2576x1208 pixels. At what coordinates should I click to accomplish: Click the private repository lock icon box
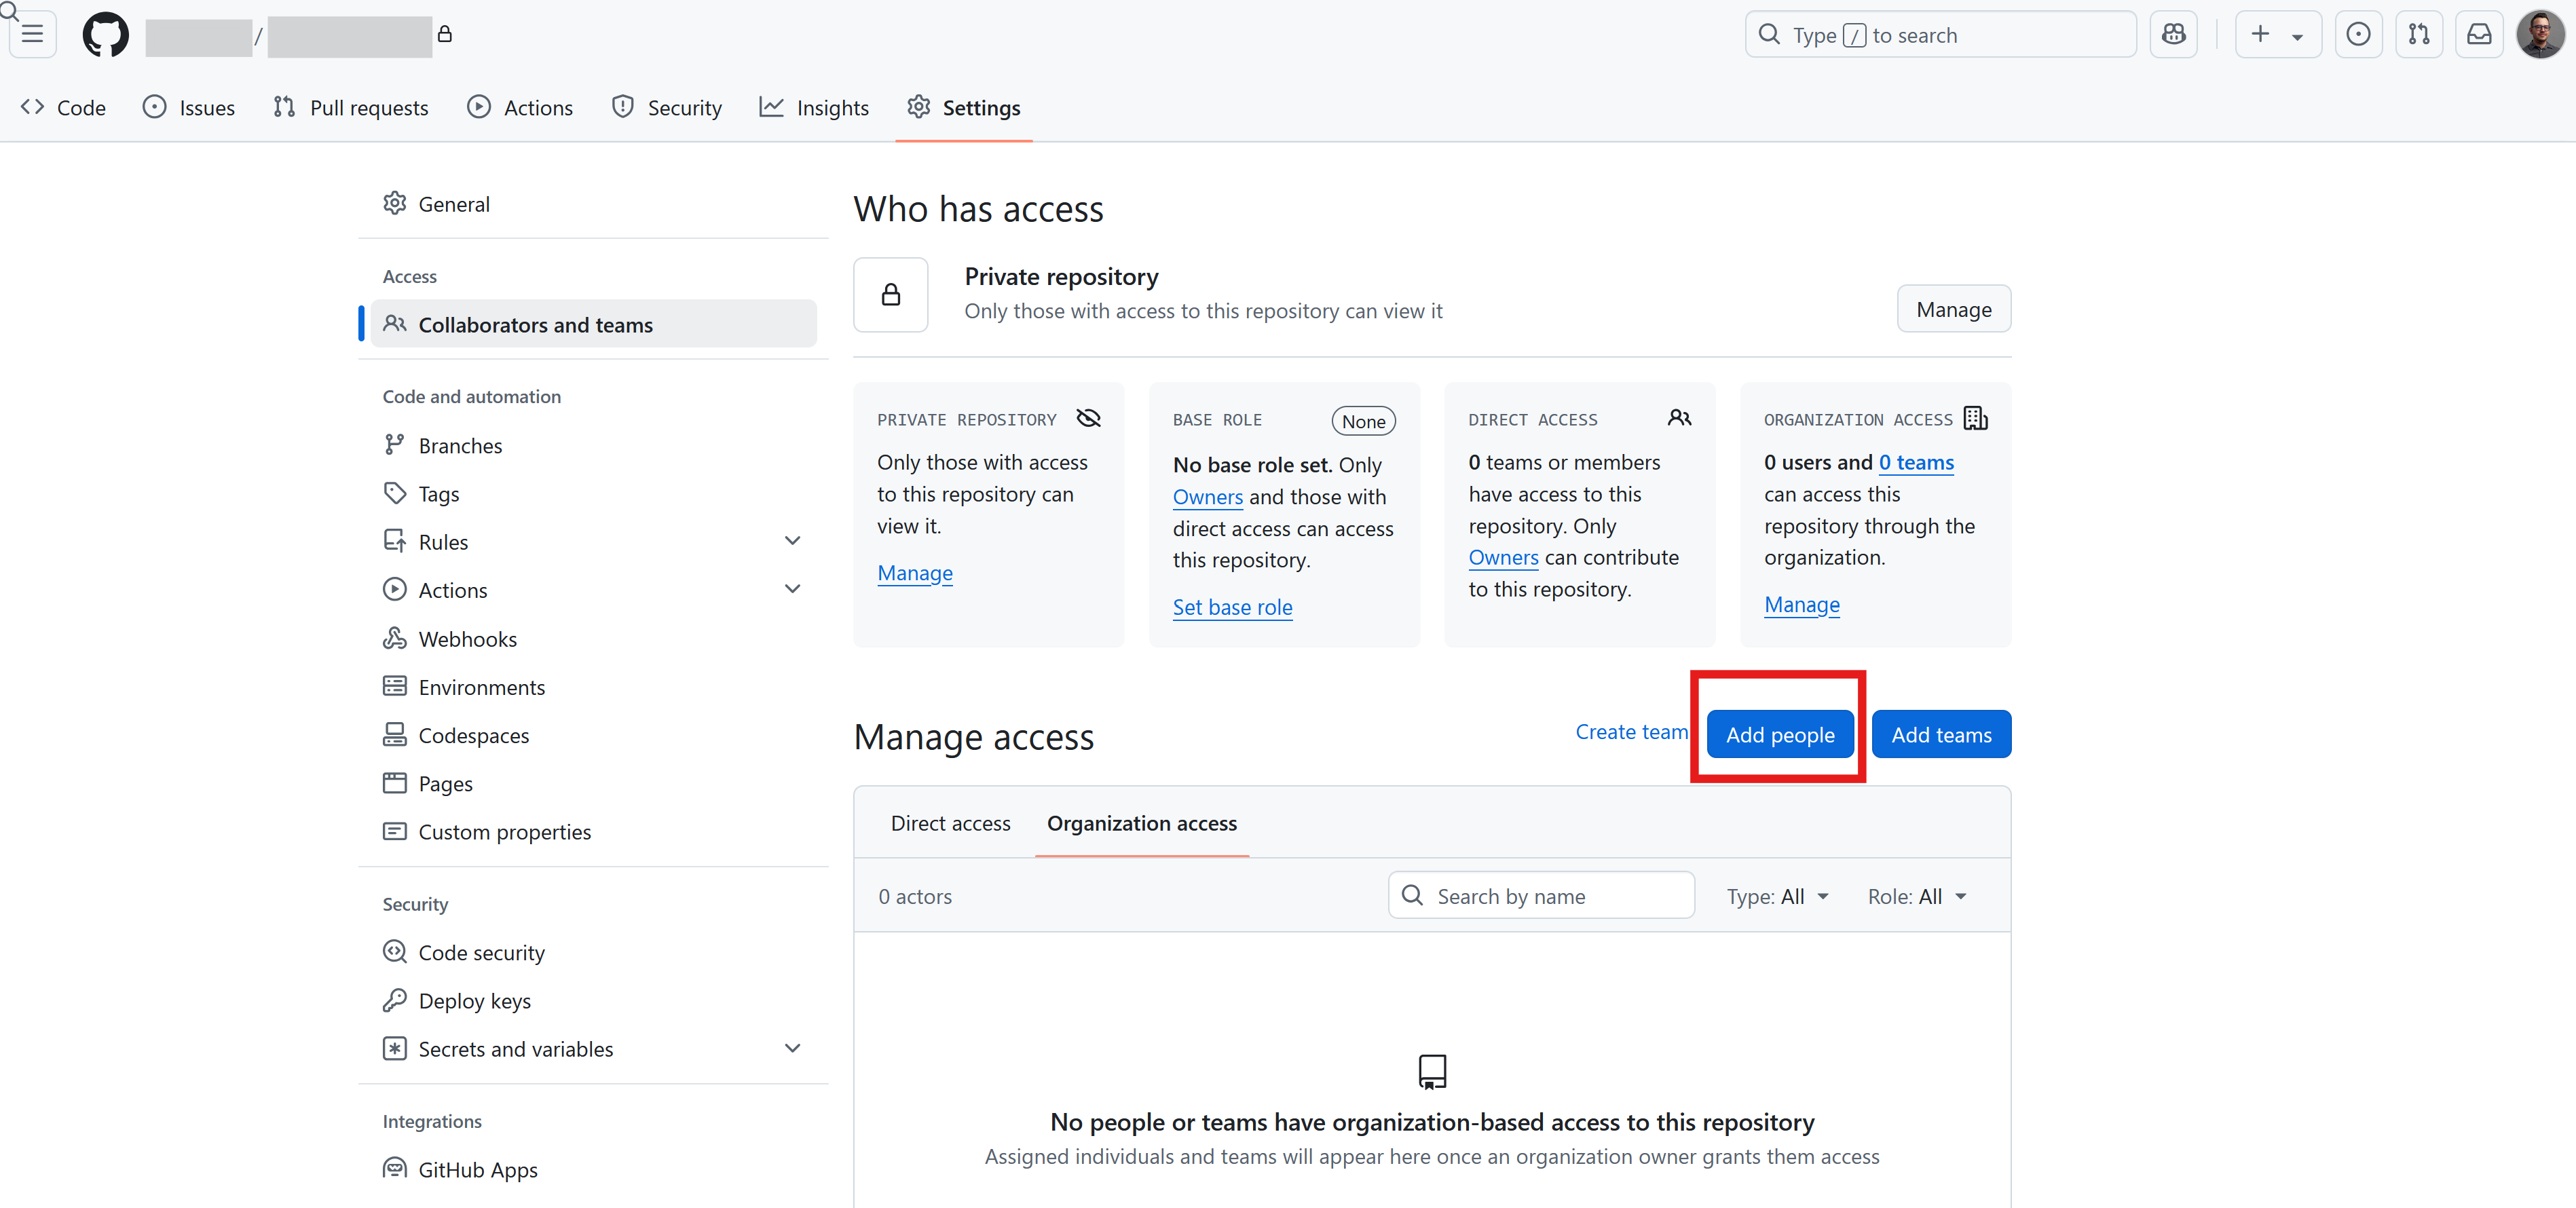890,295
